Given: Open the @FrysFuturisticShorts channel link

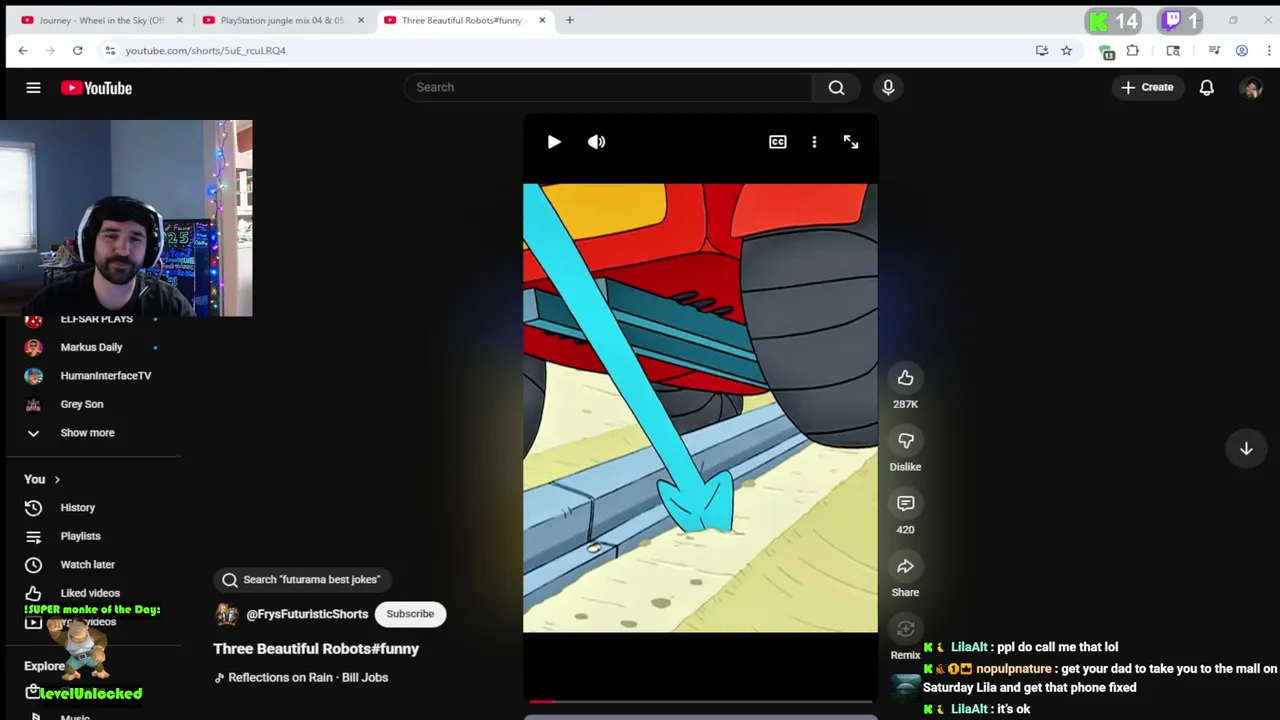Looking at the screenshot, I should [307, 614].
